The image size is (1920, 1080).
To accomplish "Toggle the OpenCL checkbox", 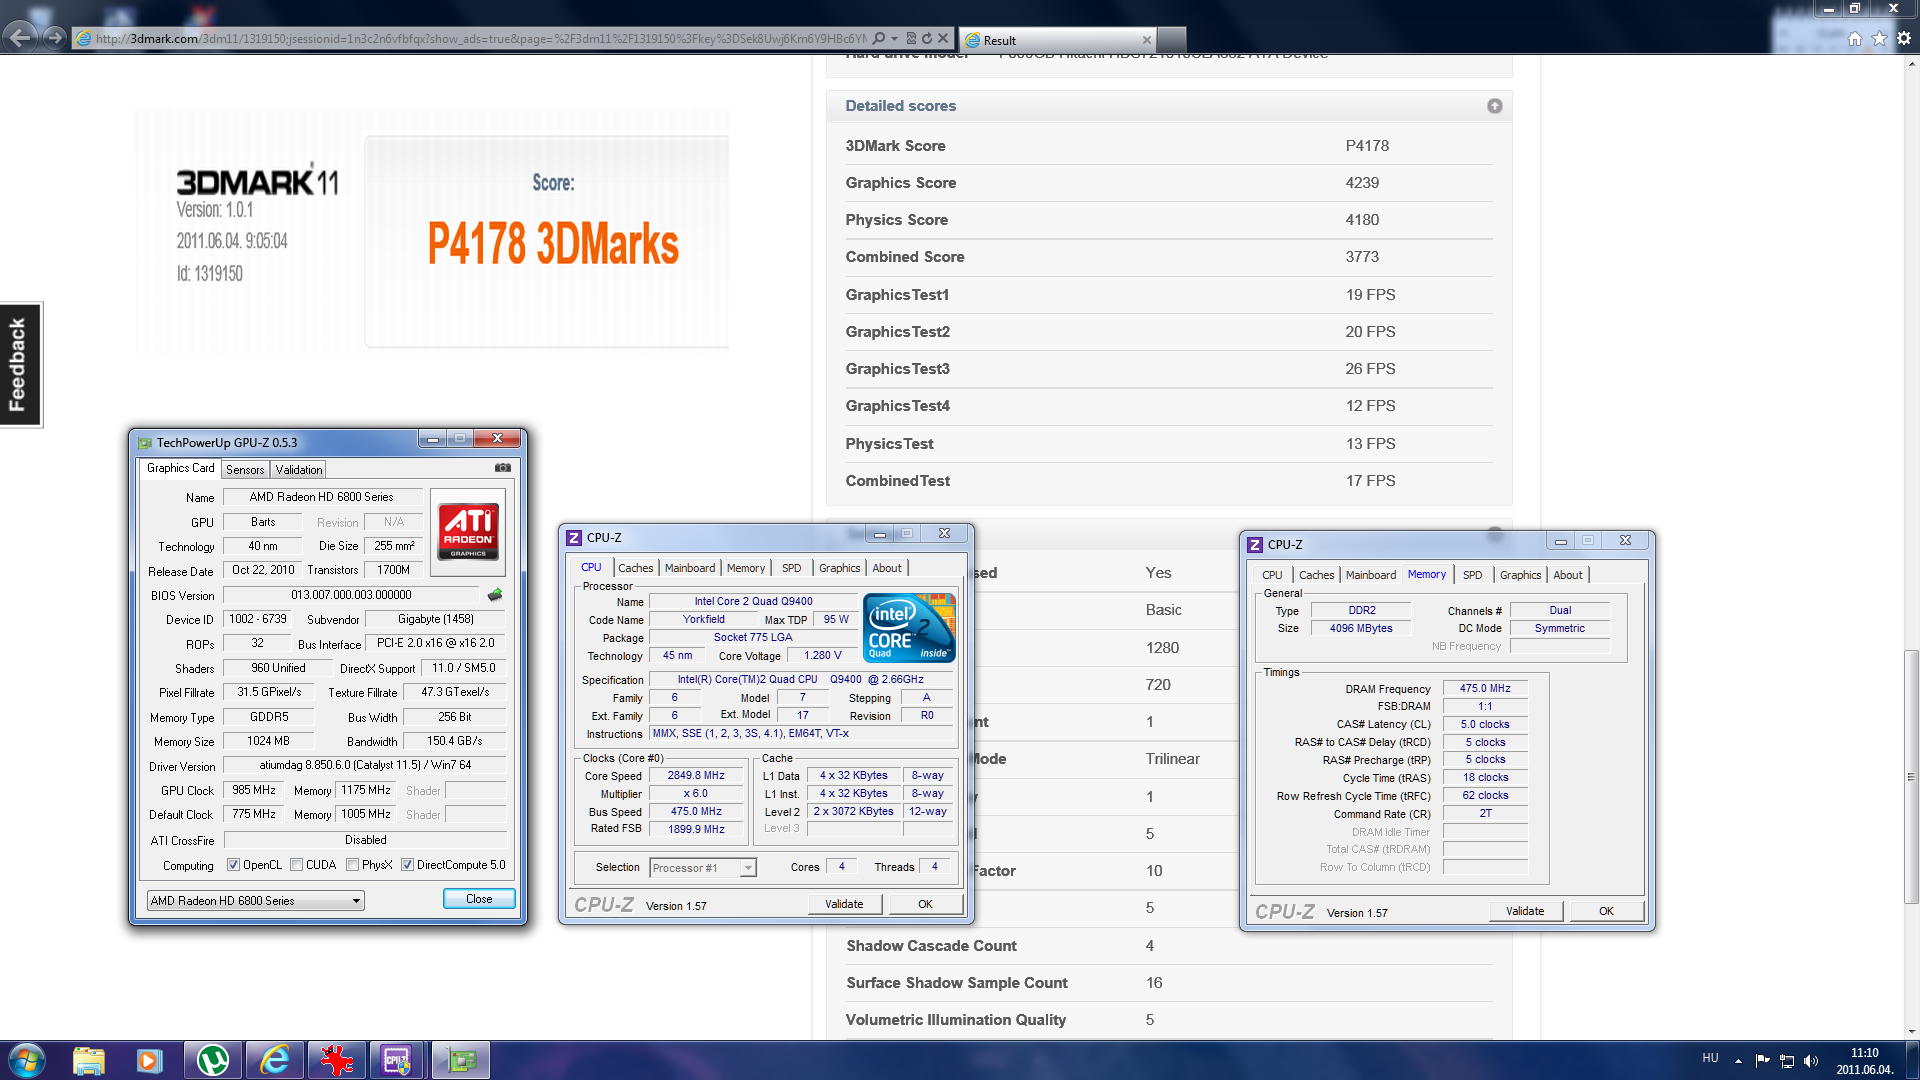I will (233, 865).
